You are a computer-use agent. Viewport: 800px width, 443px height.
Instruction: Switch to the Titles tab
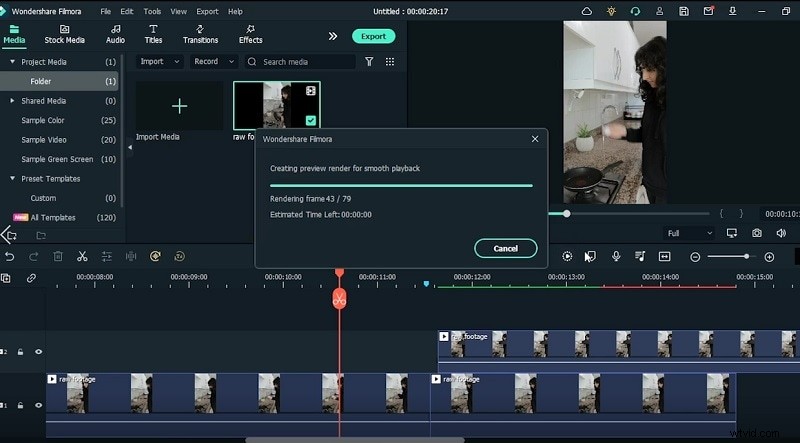[x=153, y=34]
